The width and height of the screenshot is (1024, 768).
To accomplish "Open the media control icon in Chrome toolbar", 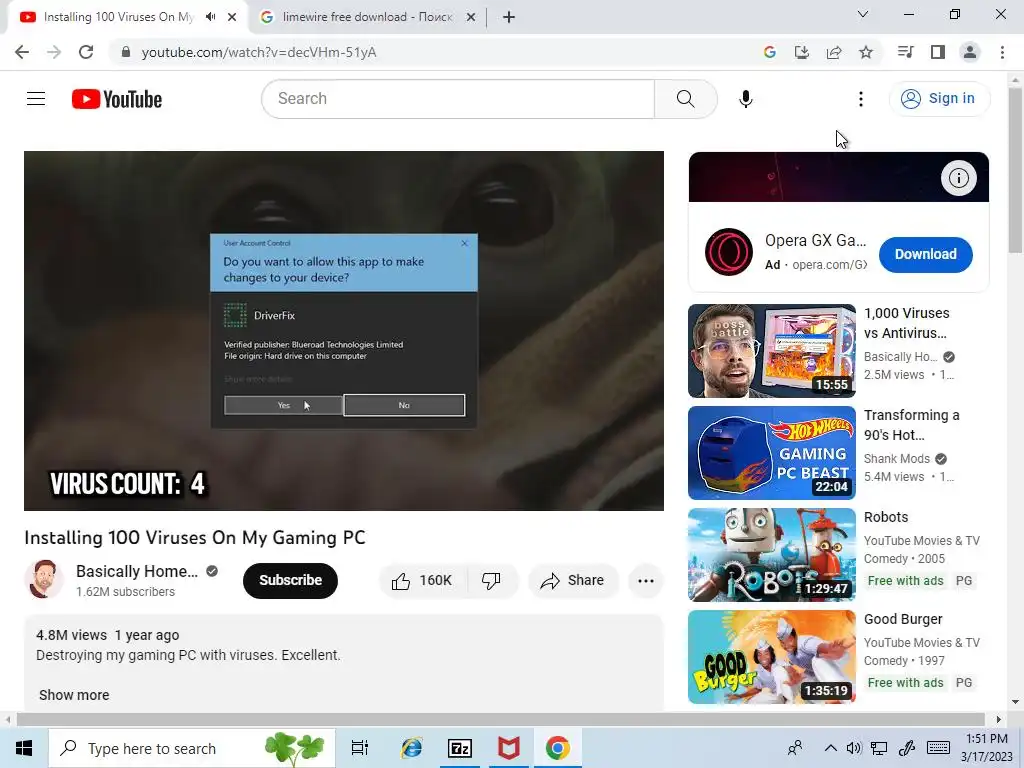I will coord(905,52).
